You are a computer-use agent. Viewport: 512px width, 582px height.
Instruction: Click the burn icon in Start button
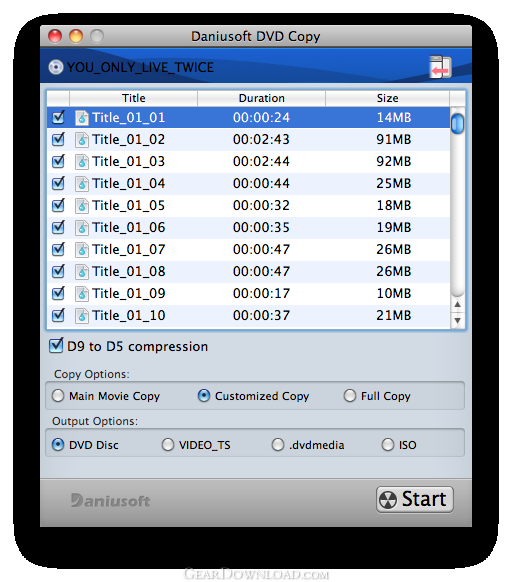click(x=388, y=500)
